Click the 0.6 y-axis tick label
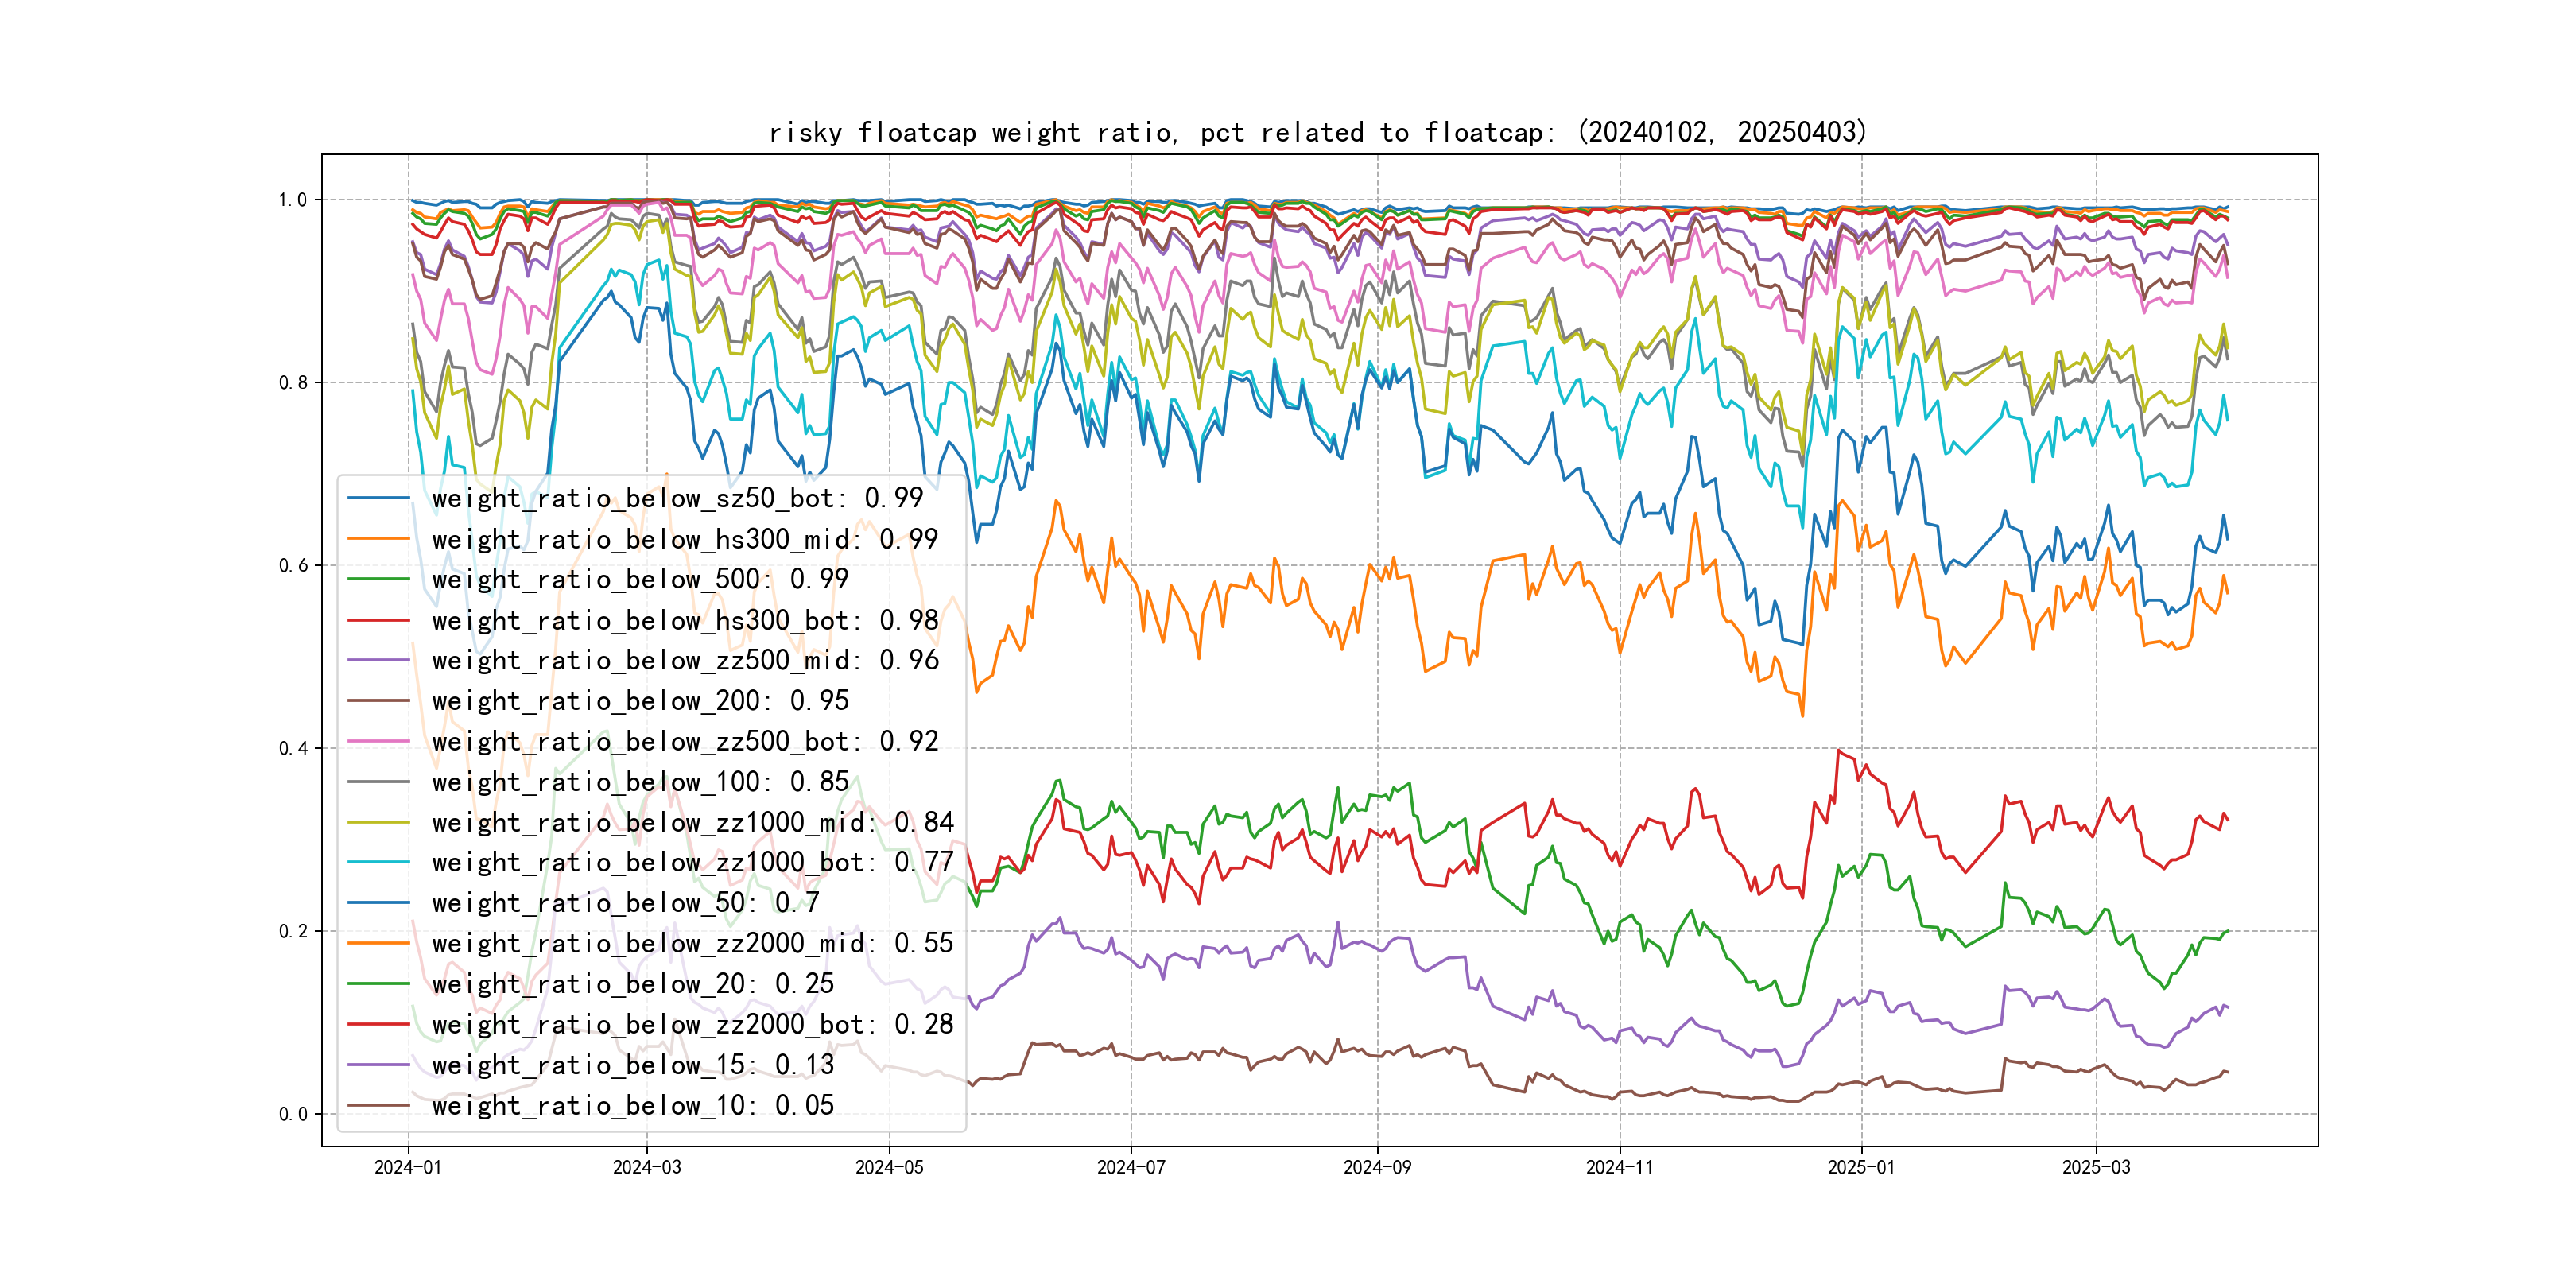The height and width of the screenshot is (1288, 2576). (293, 565)
